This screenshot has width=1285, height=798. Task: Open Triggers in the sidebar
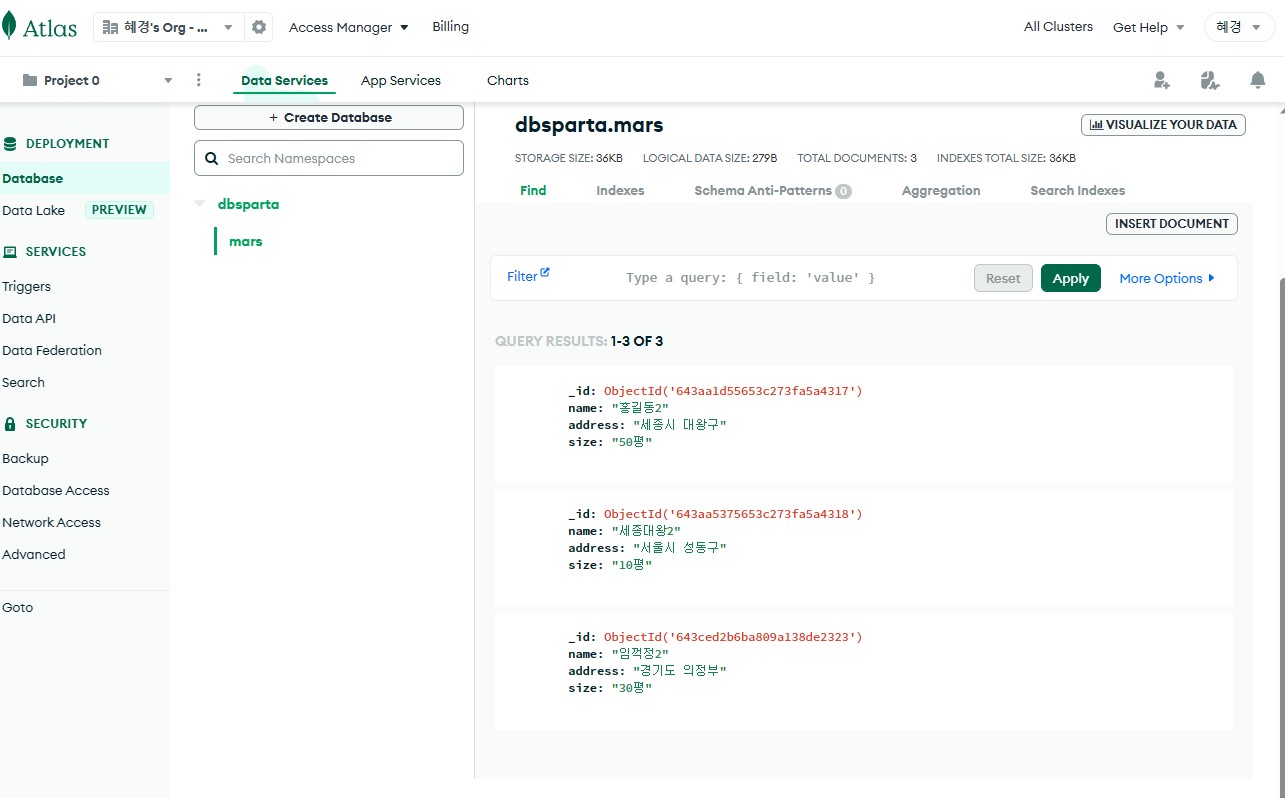(x=27, y=286)
